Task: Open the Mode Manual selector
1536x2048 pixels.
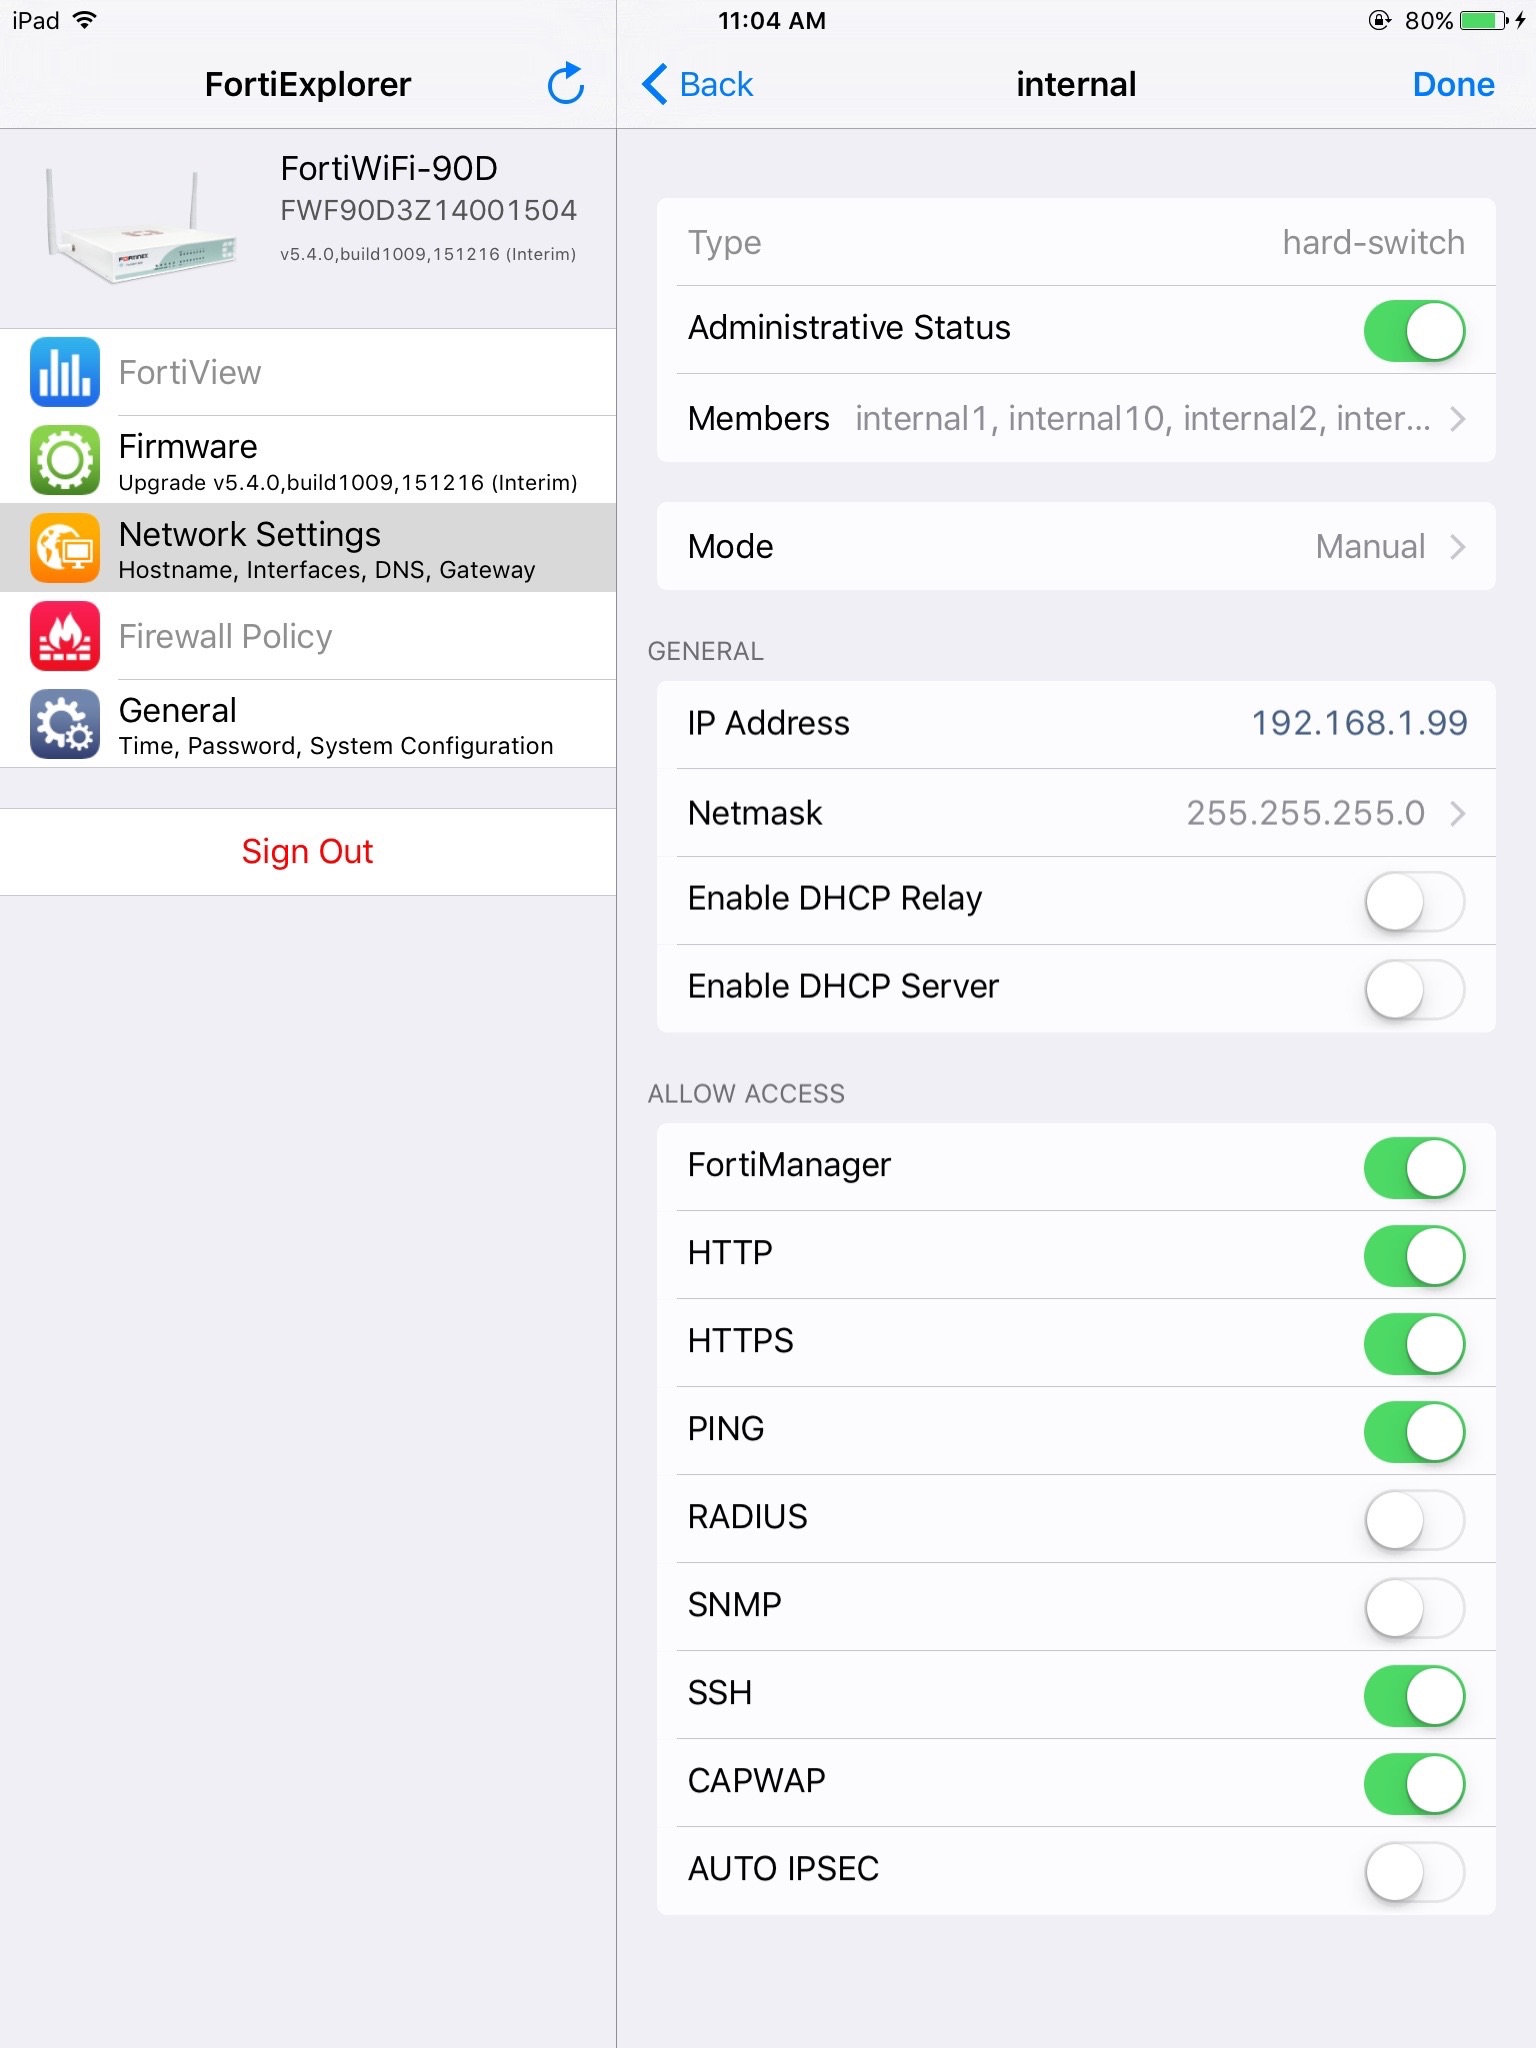Action: click(x=1076, y=546)
